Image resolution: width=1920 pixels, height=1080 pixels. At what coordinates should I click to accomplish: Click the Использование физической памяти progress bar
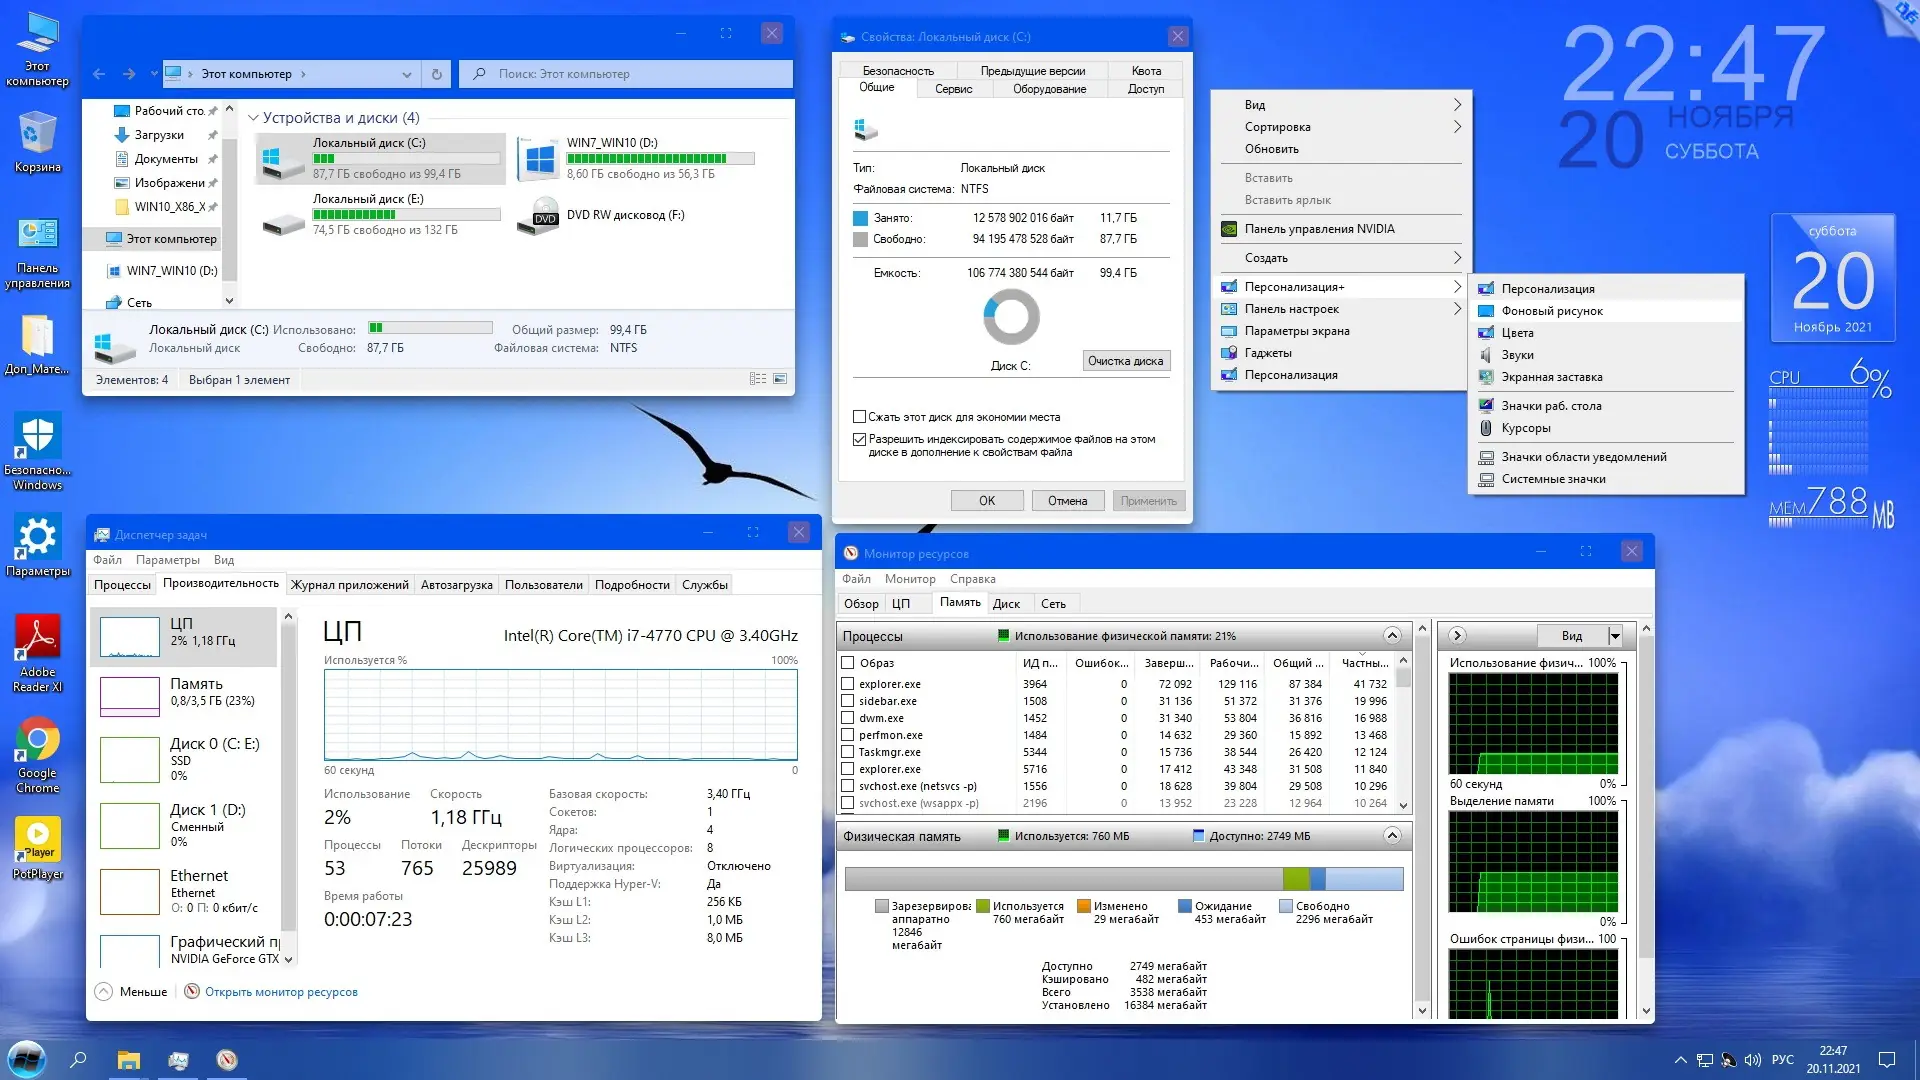tap(1120, 636)
